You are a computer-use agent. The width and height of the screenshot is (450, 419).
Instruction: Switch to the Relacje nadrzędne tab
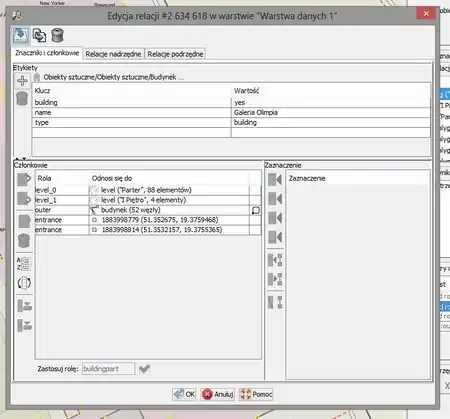(113, 54)
